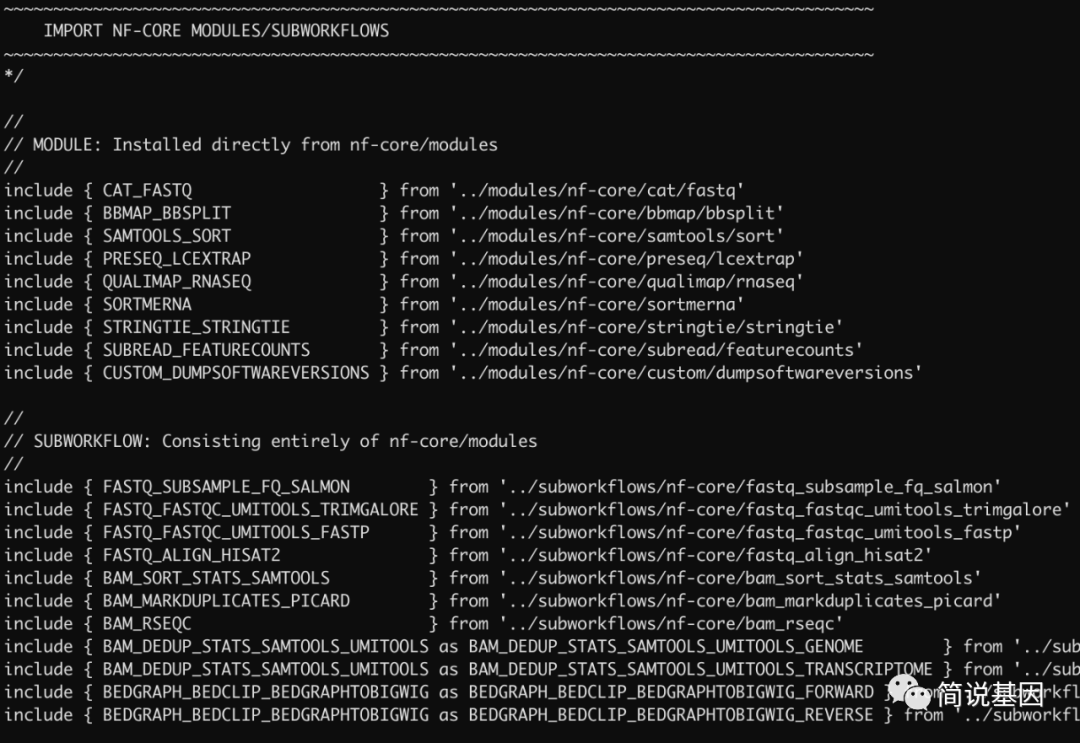This screenshot has width=1080, height=743.
Task: Click the IMPORT NF-CORE MODULES/SUBWORKFLOWS heading
Action: pyautogui.click(x=216, y=31)
